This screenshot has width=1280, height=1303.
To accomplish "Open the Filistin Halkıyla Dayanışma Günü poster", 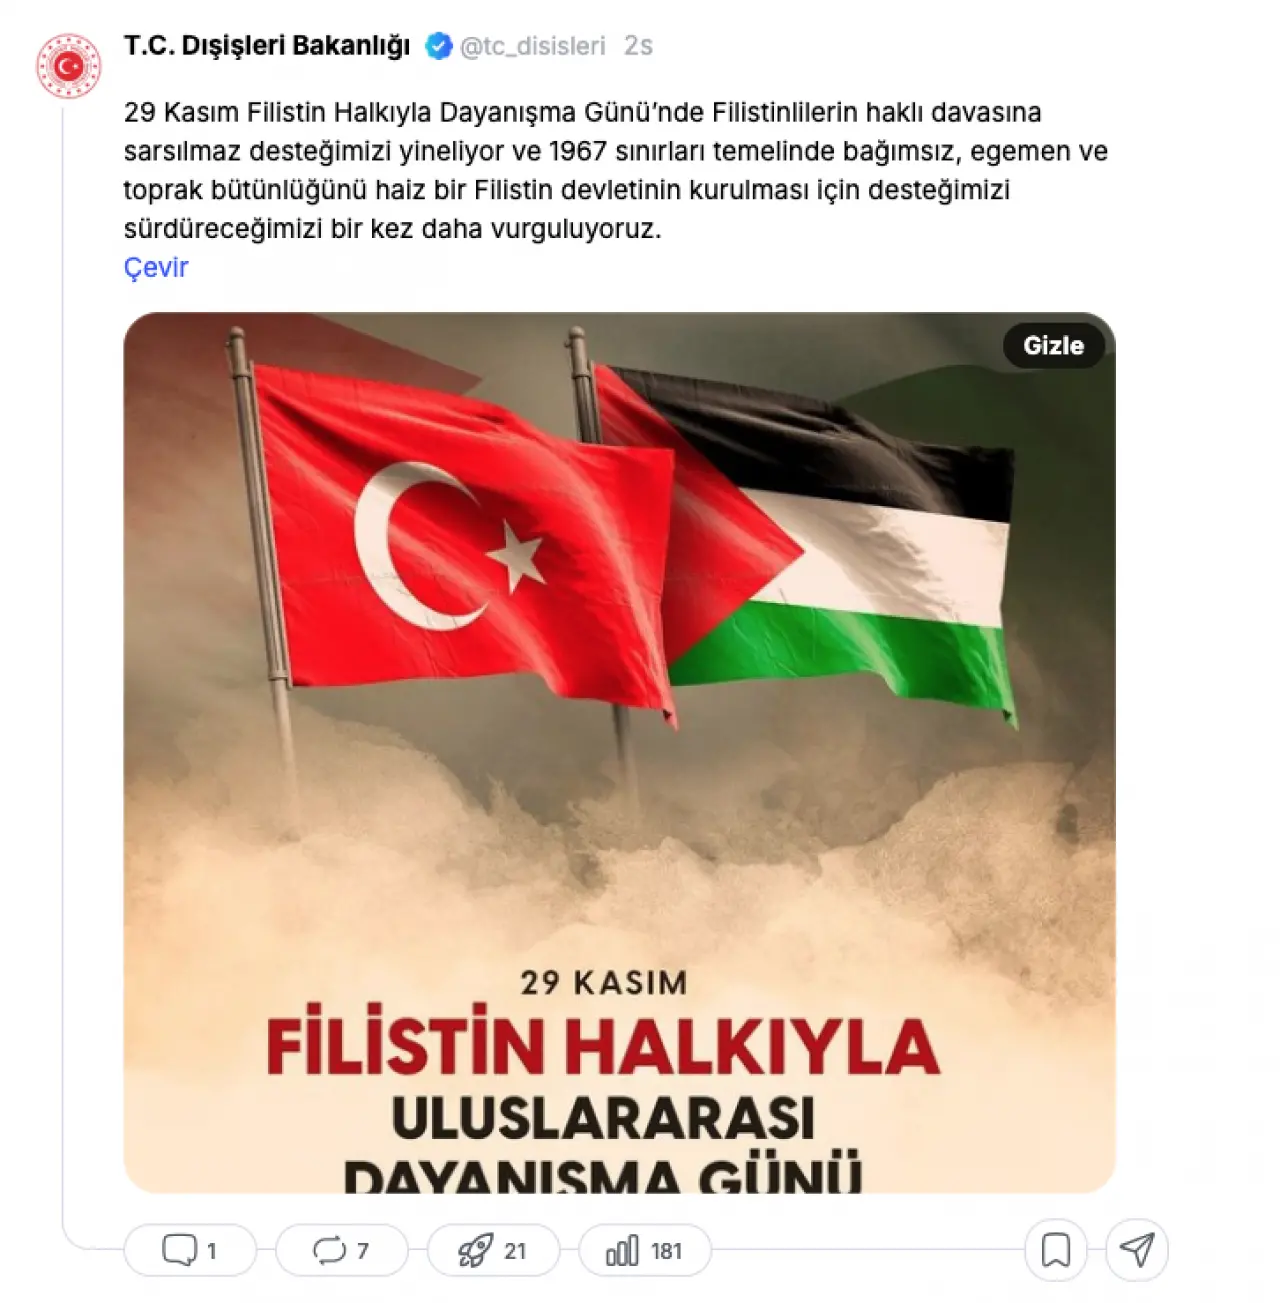I will [x=620, y=752].
